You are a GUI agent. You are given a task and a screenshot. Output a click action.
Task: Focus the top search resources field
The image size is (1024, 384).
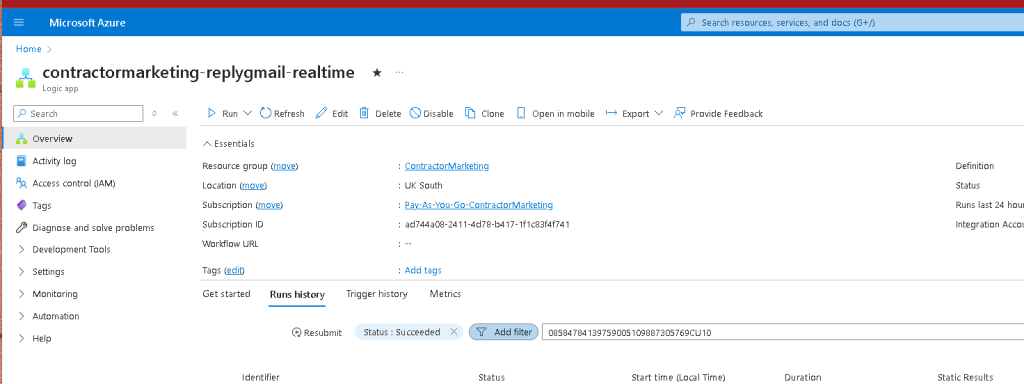click(x=852, y=22)
